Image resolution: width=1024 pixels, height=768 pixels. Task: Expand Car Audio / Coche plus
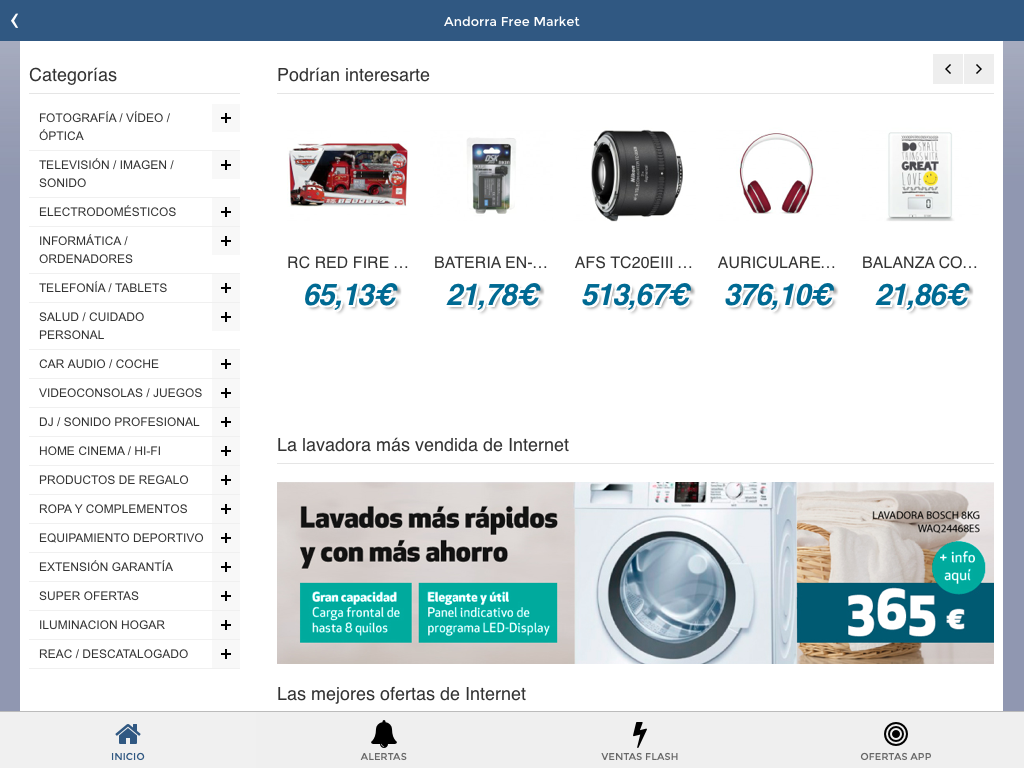[226, 364]
